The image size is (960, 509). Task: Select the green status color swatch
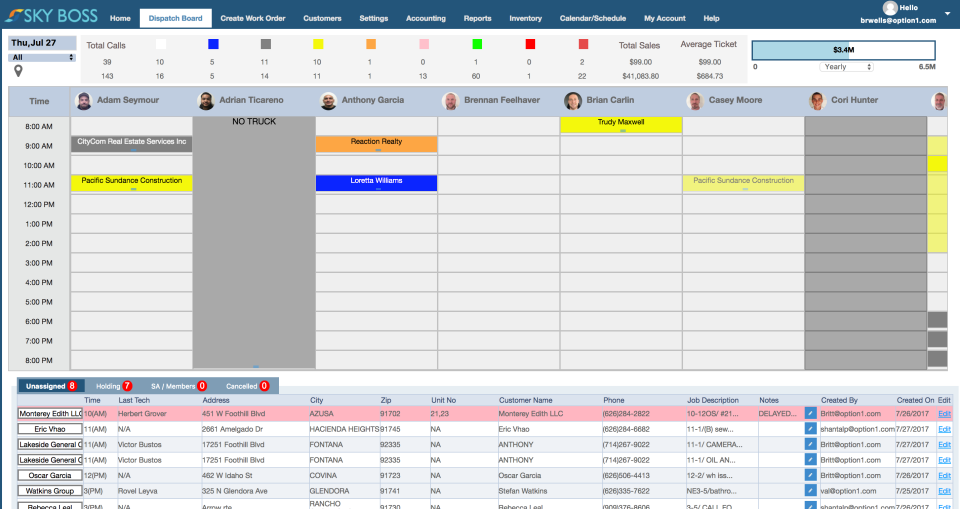click(x=477, y=44)
